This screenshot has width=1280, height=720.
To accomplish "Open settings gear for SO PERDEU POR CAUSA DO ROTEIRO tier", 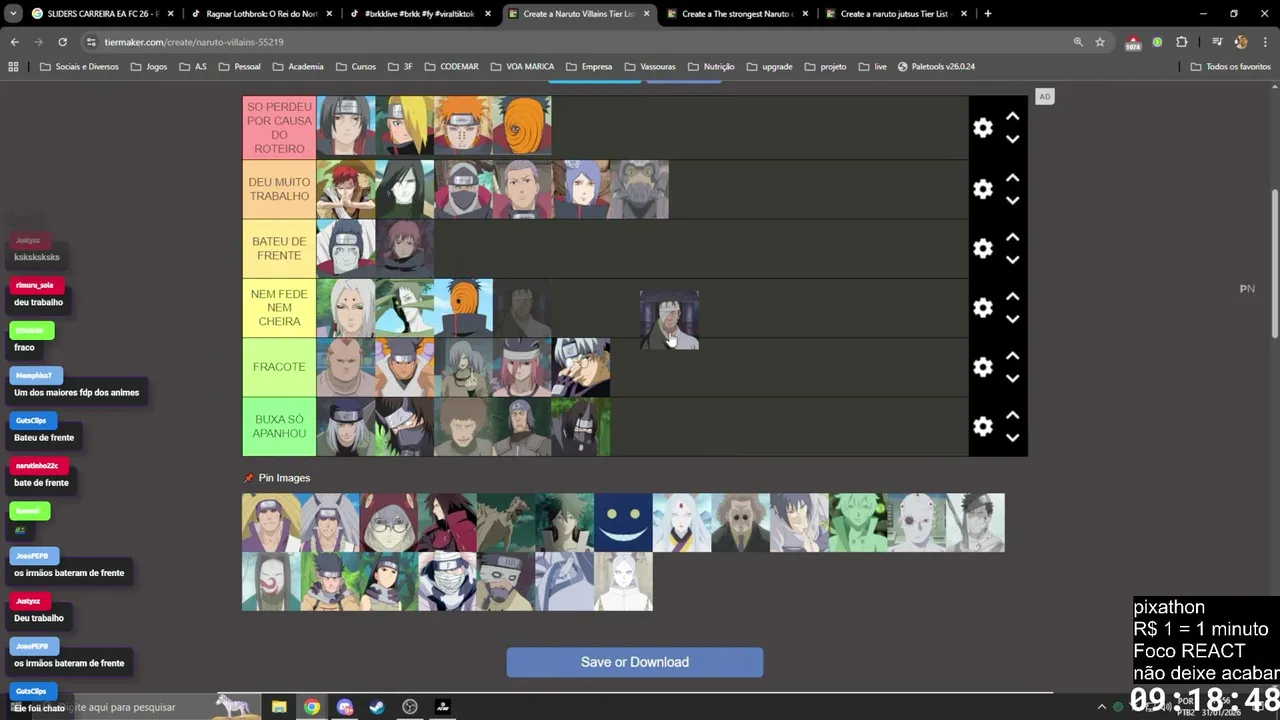I will click(983, 128).
